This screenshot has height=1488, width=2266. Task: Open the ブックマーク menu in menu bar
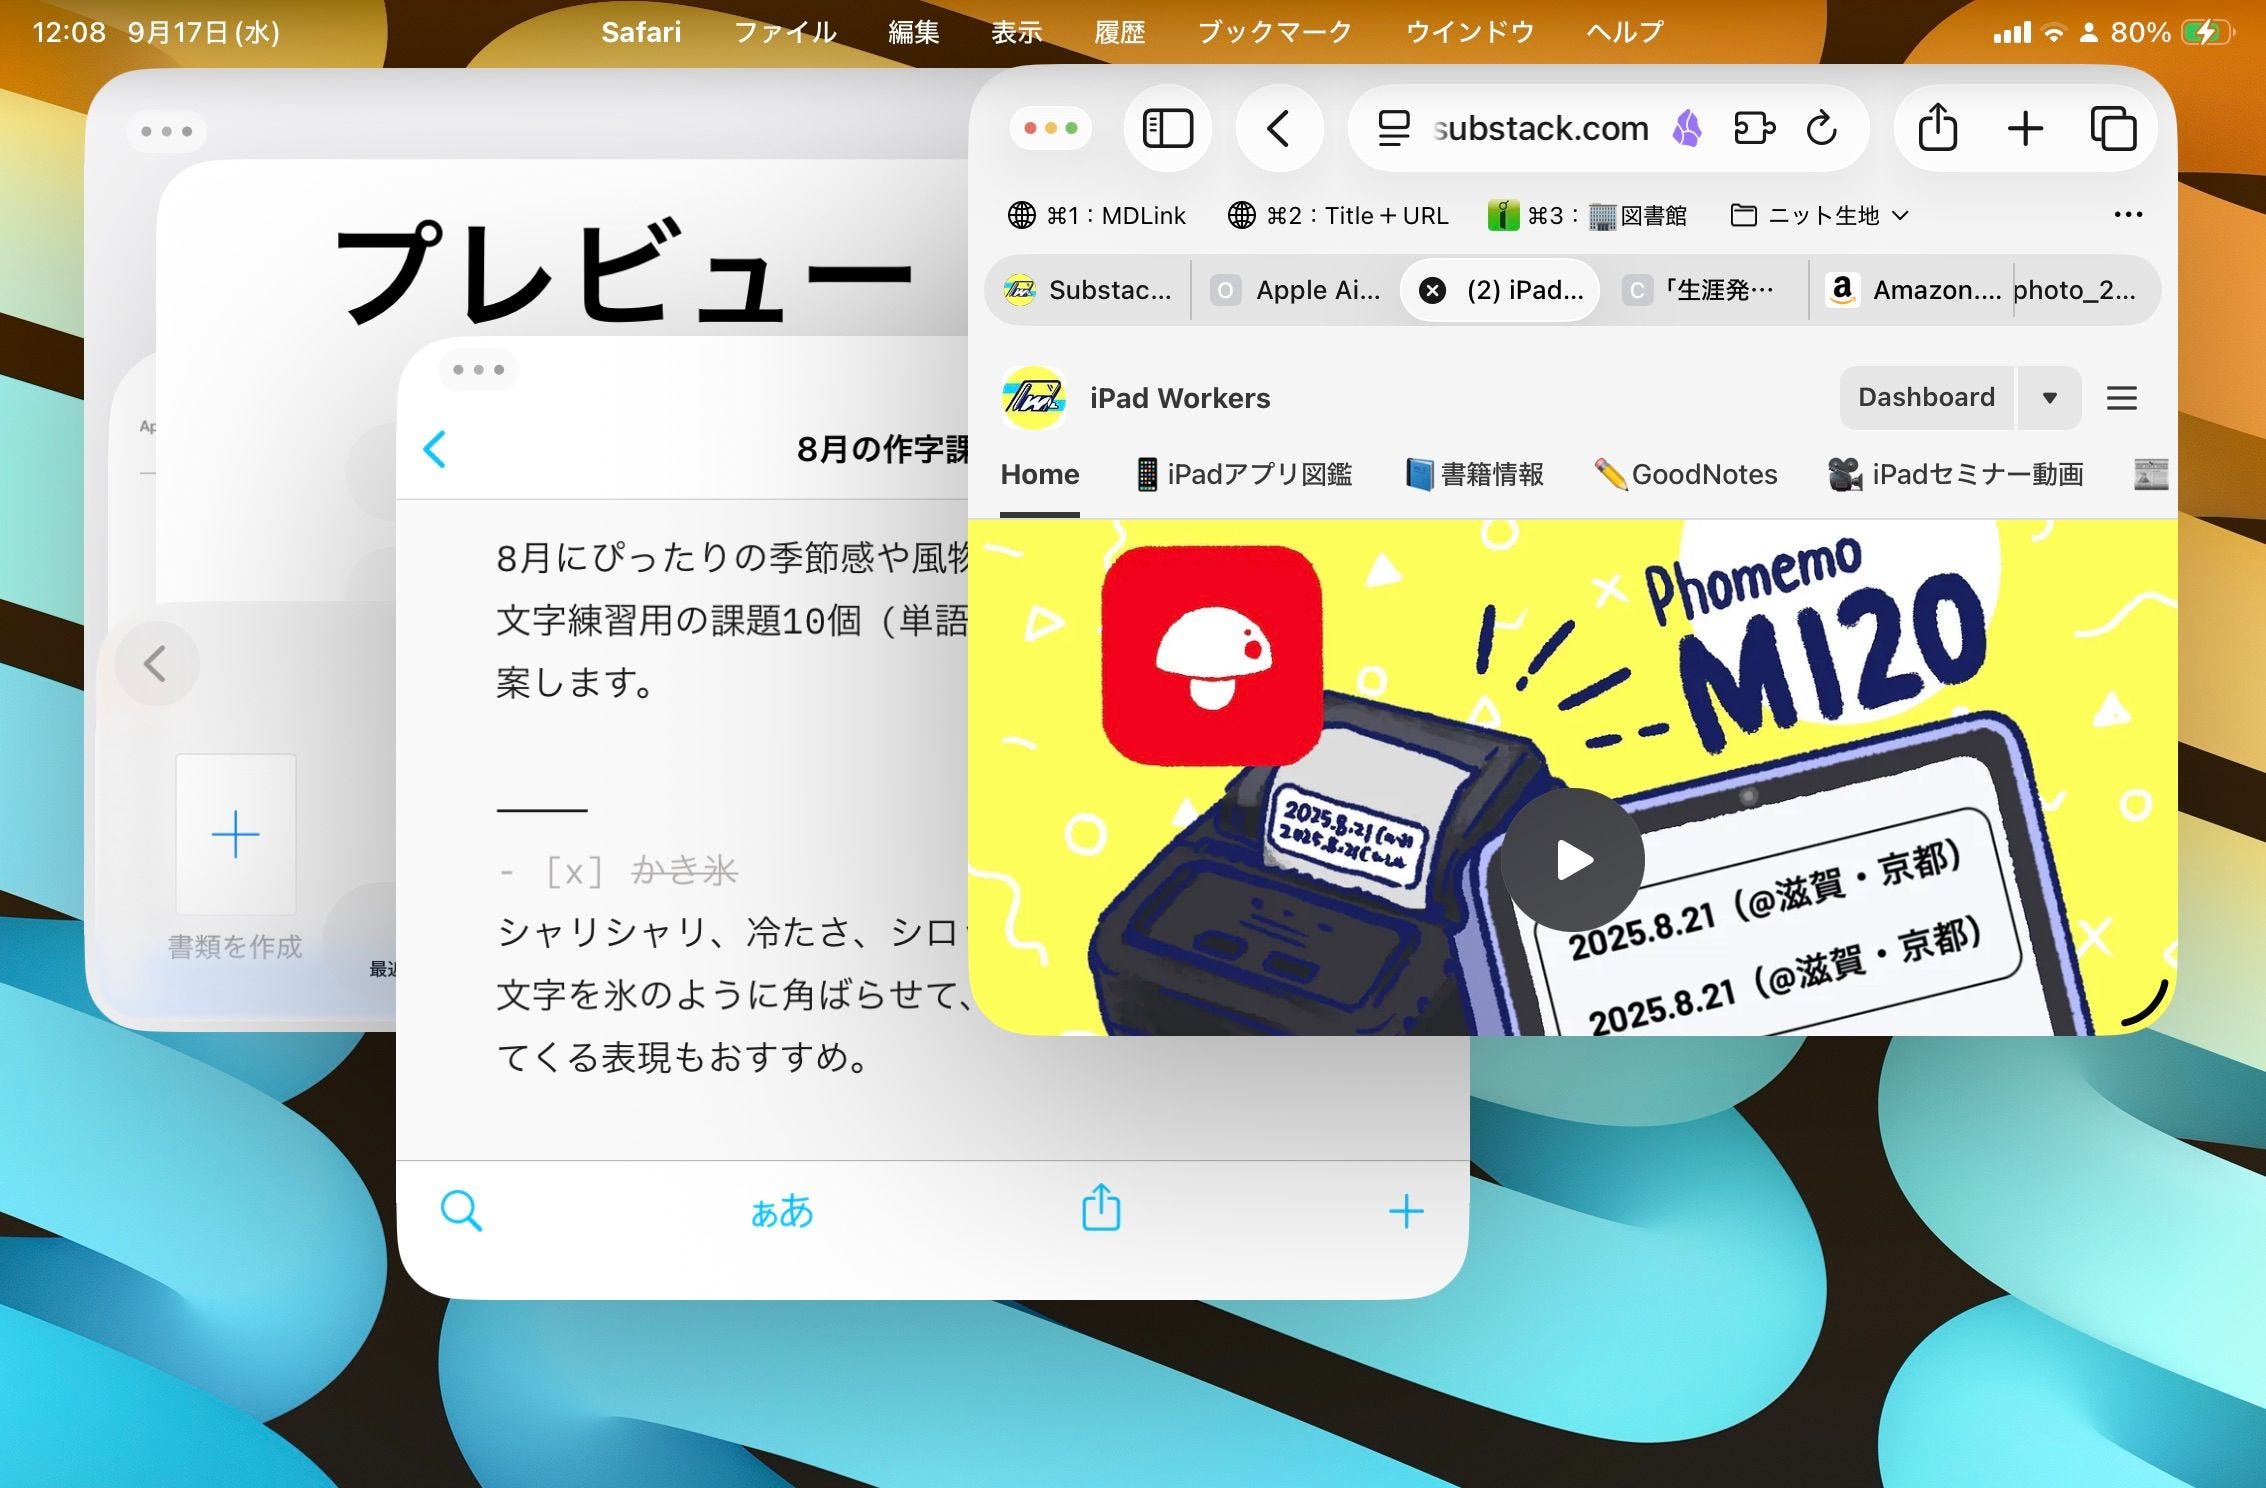1274,32
